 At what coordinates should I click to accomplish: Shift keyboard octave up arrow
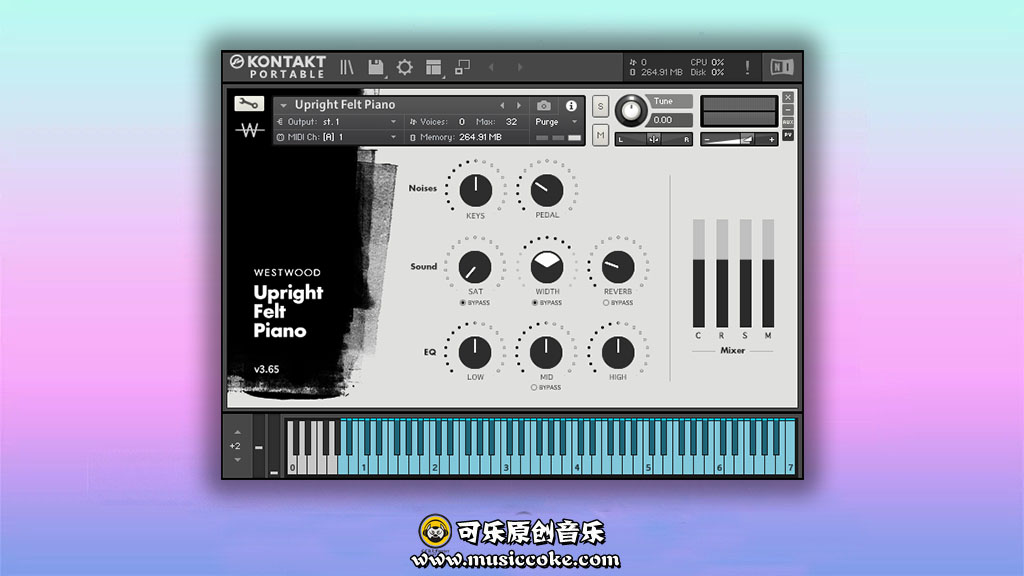click(238, 432)
